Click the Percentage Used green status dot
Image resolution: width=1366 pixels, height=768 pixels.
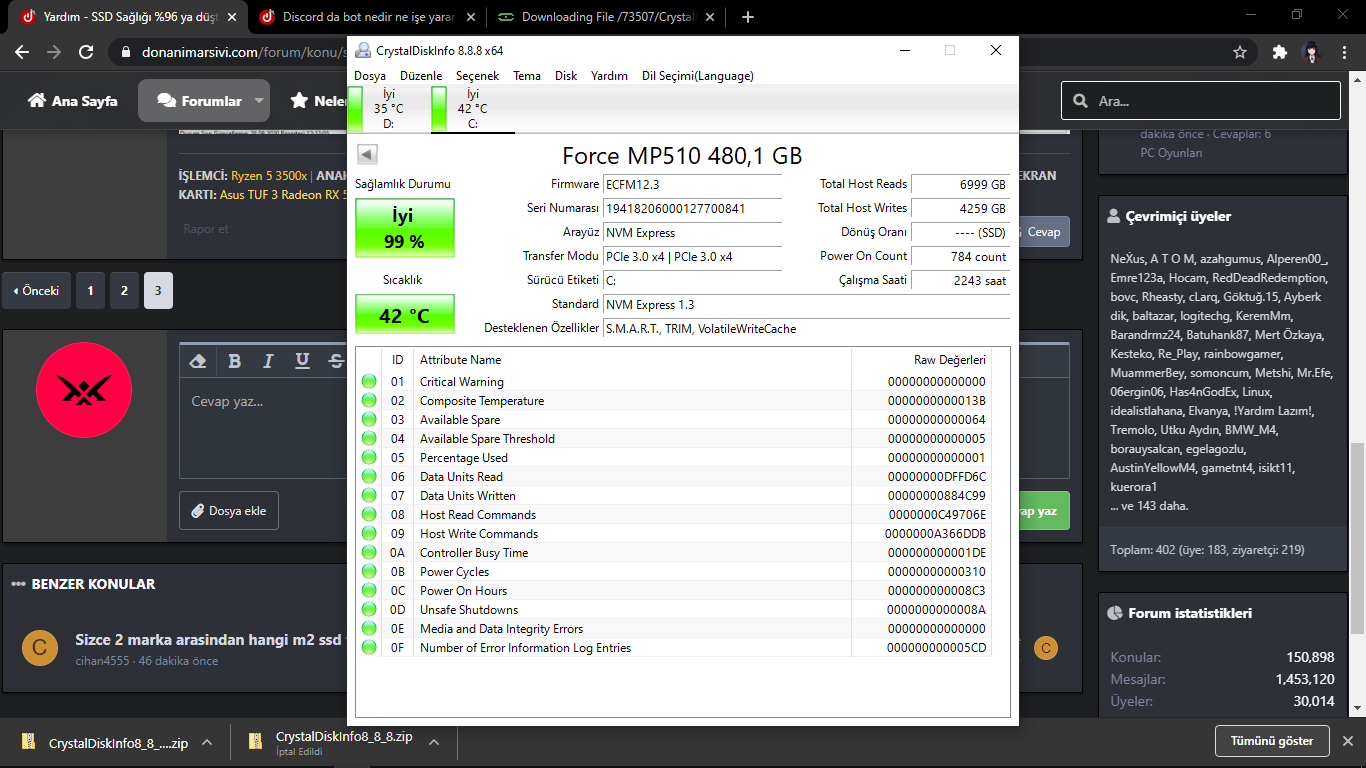369,457
